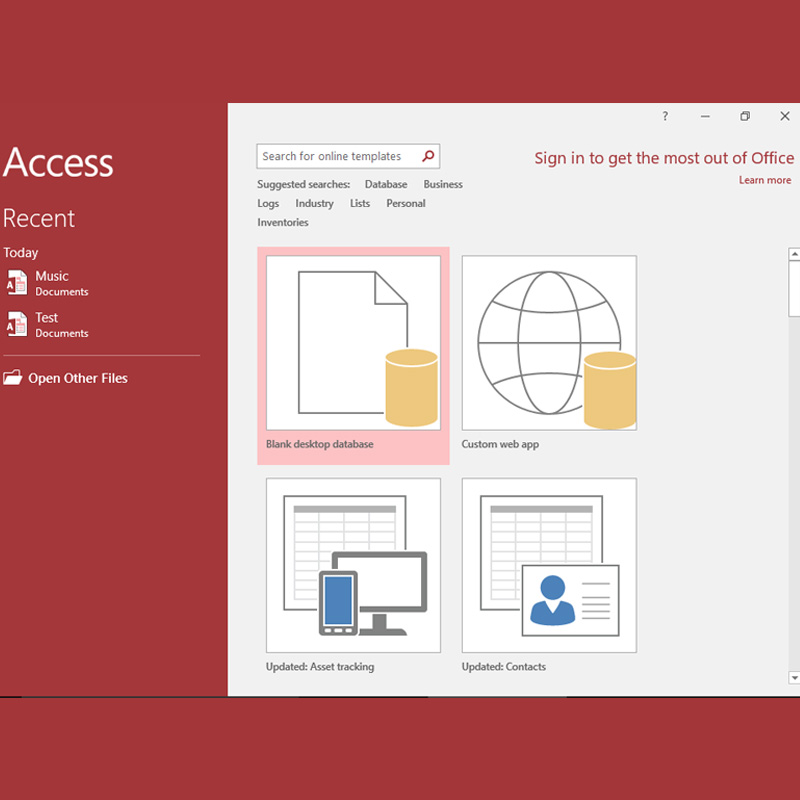Click Sign in to get the most out of Office
The image size is (800, 800).
coord(664,158)
